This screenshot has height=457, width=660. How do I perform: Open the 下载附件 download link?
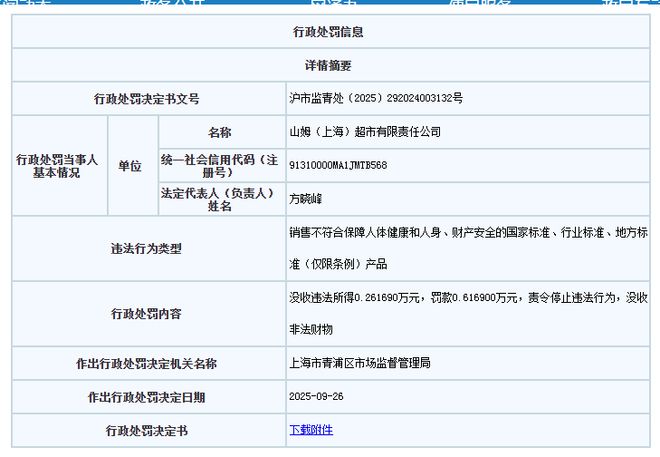[x=311, y=430]
